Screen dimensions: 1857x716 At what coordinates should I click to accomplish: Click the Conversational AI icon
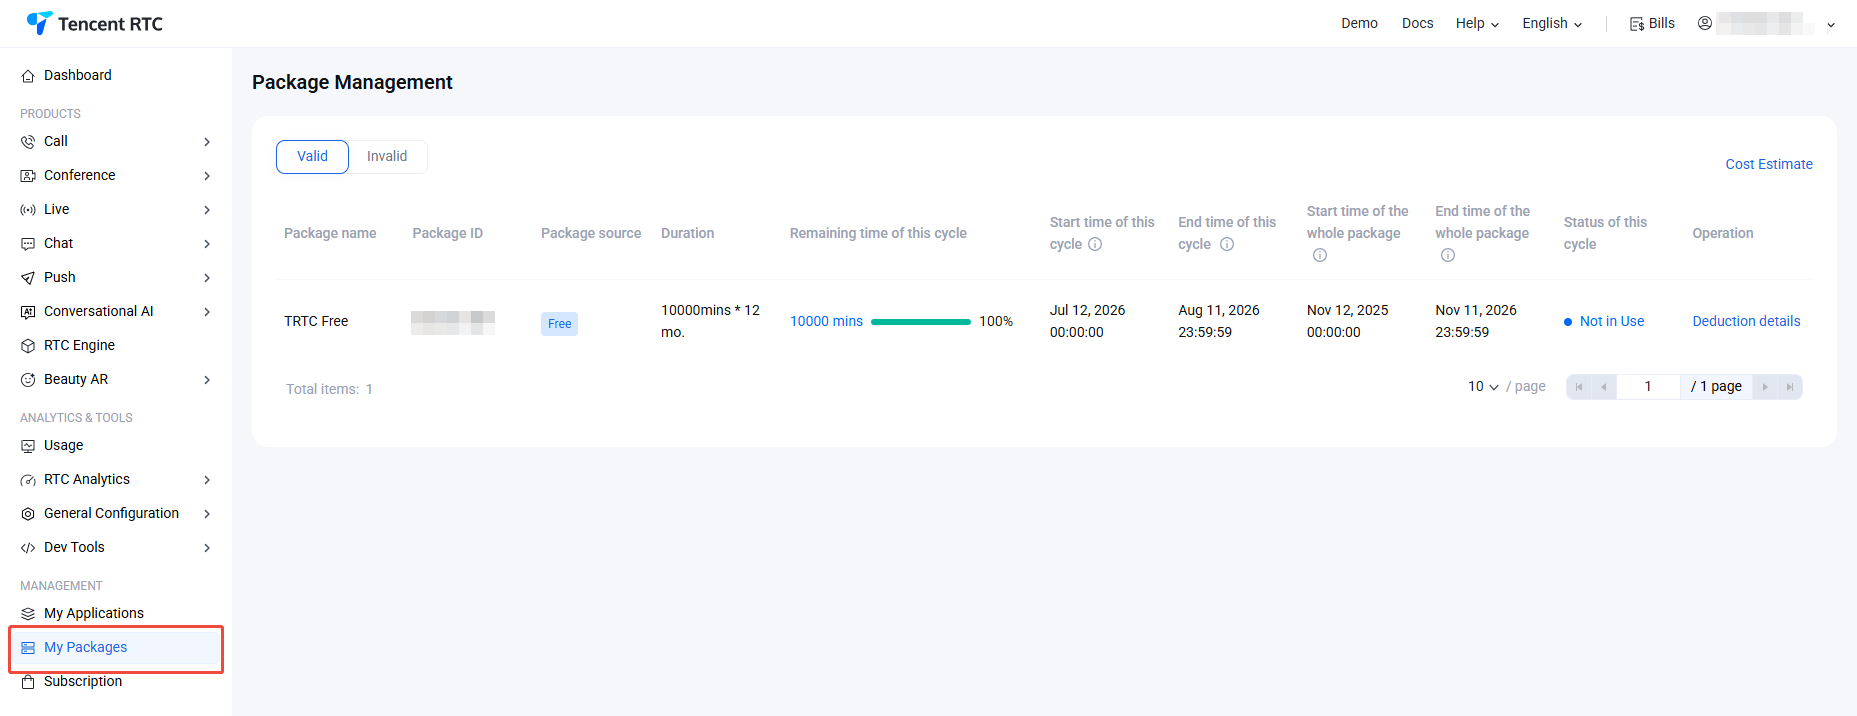pyautogui.click(x=28, y=312)
